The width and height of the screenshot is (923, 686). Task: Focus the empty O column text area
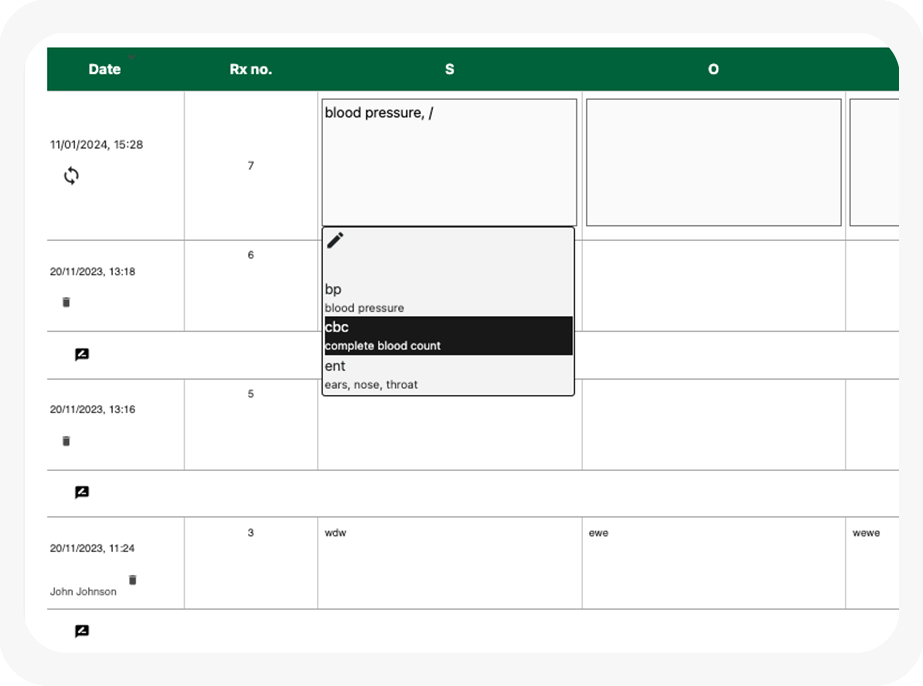(713, 162)
